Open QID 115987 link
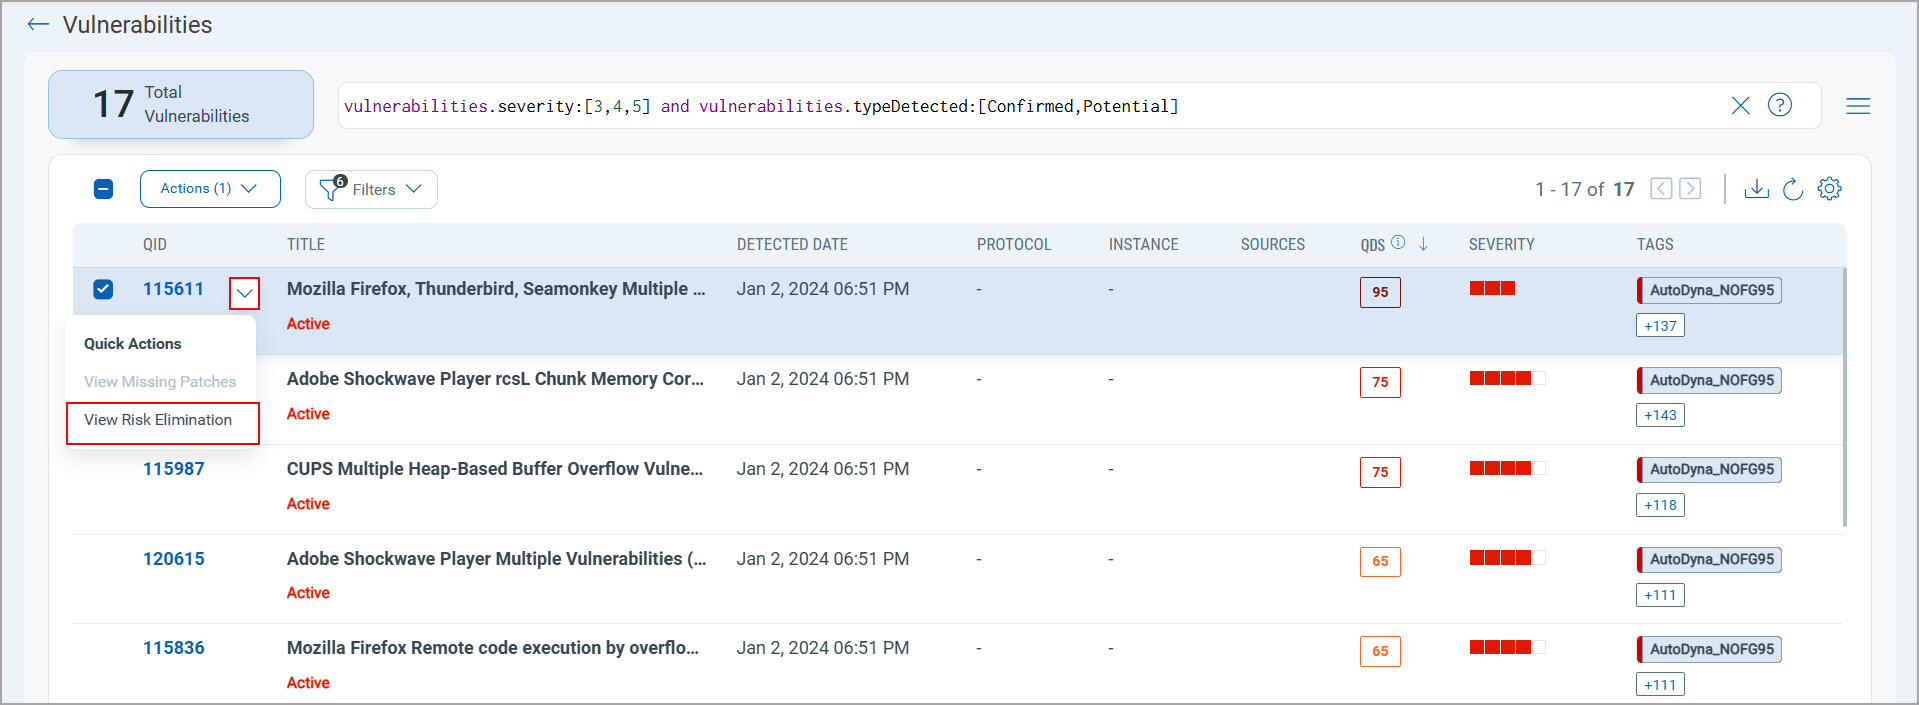The image size is (1919, 705). (x=173, y=469)
